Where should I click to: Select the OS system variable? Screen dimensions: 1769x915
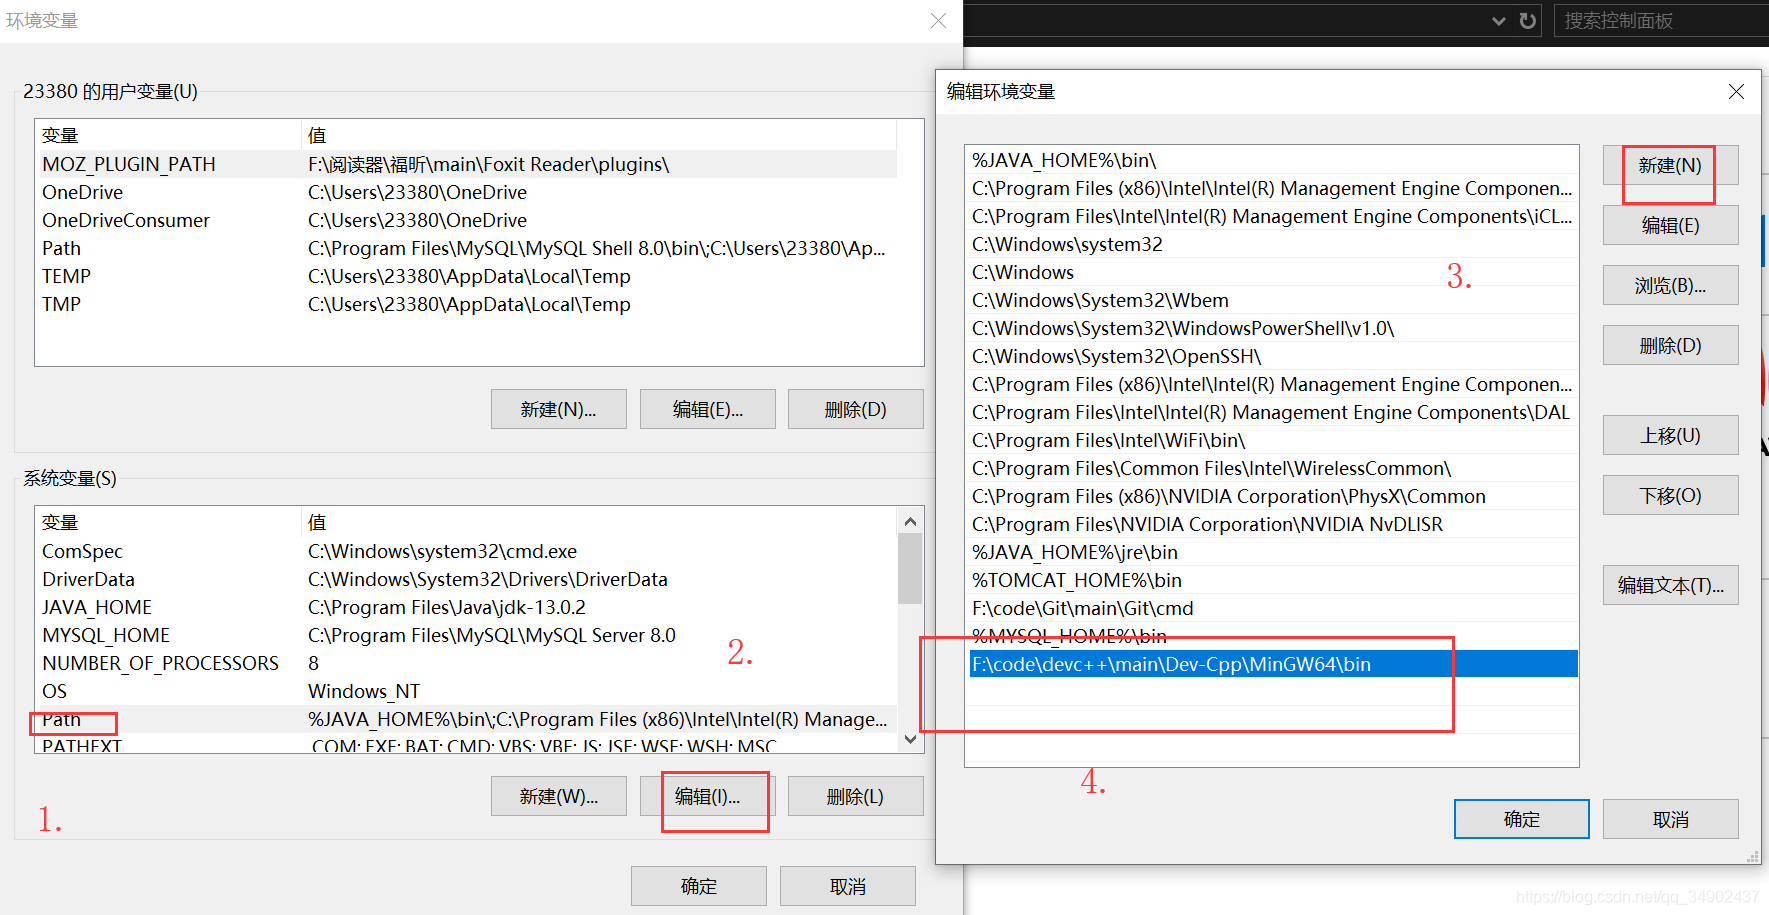(467, 691)
